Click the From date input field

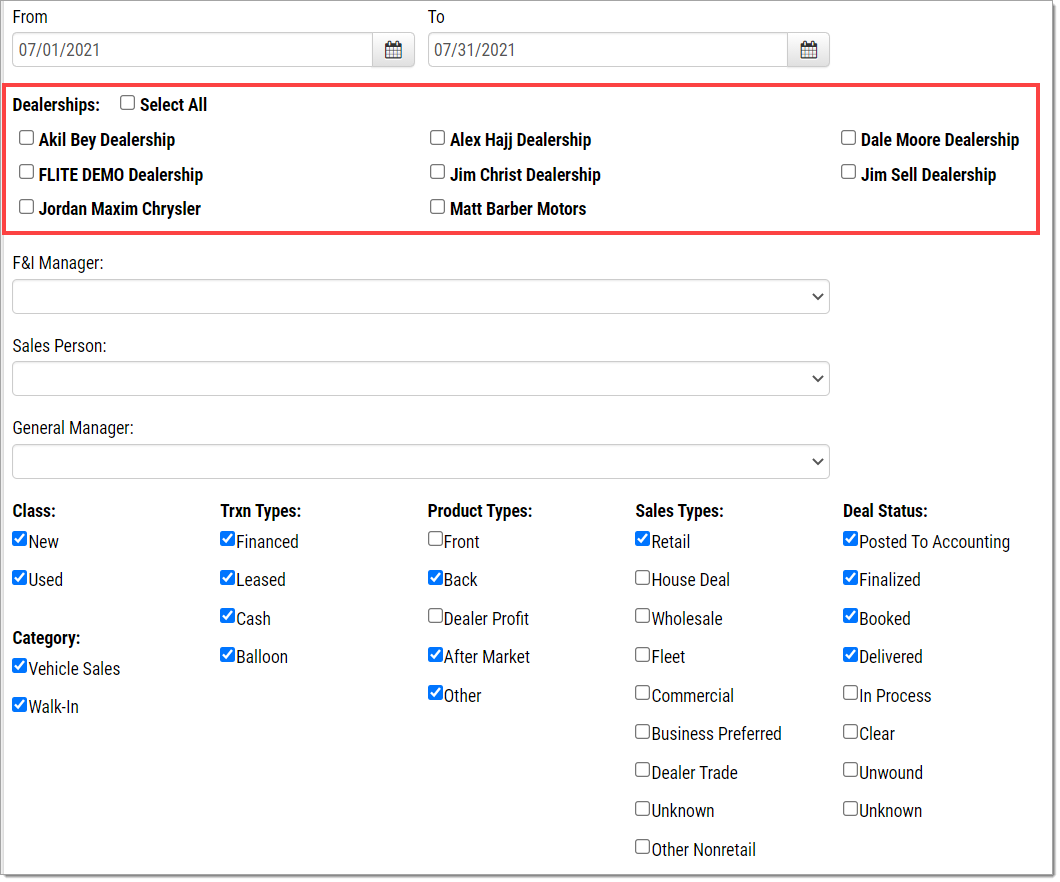[193, 49]
